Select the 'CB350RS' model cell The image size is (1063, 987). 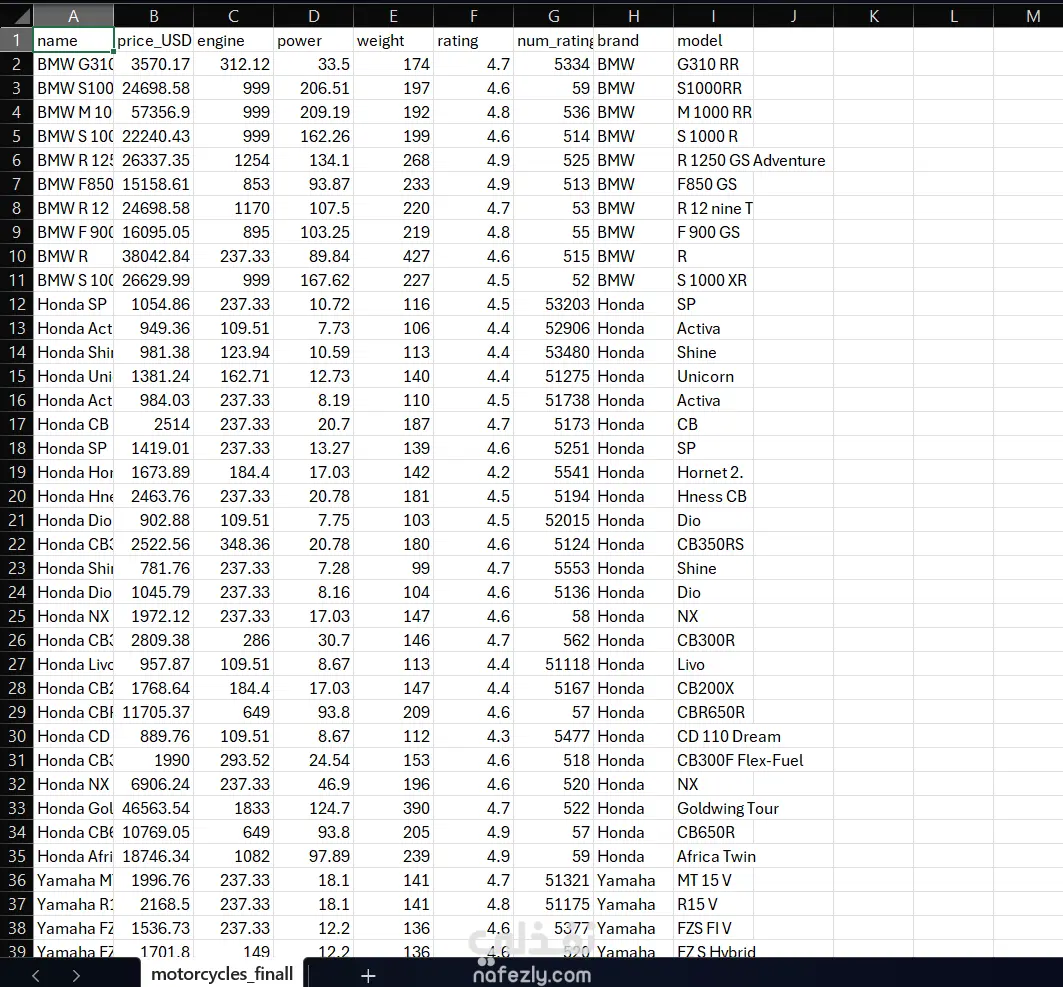click(713, 544)
